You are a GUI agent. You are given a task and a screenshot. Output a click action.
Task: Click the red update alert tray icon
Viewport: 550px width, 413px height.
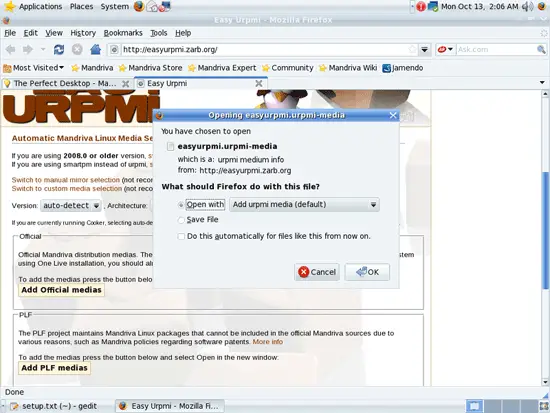(x=421, y=6)
